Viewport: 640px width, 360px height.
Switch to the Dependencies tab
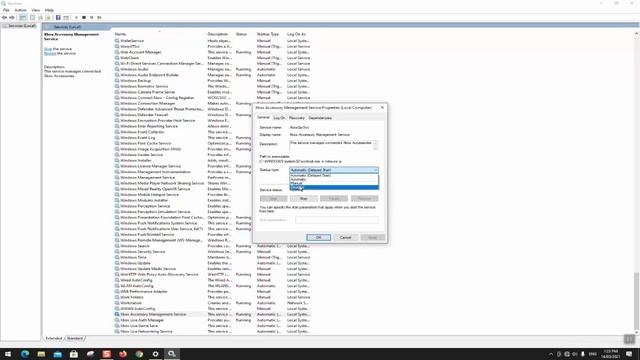pyautogui.click(x=320, y=118)
